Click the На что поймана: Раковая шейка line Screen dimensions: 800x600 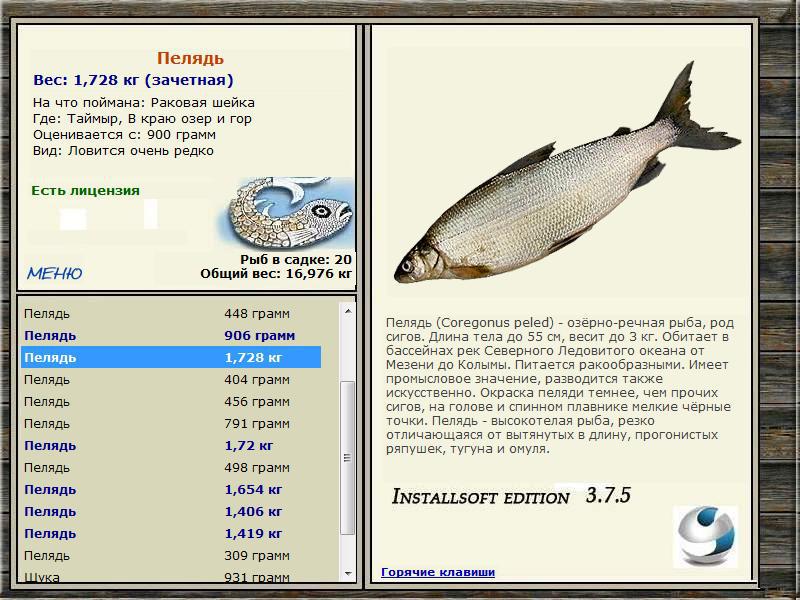143,103
